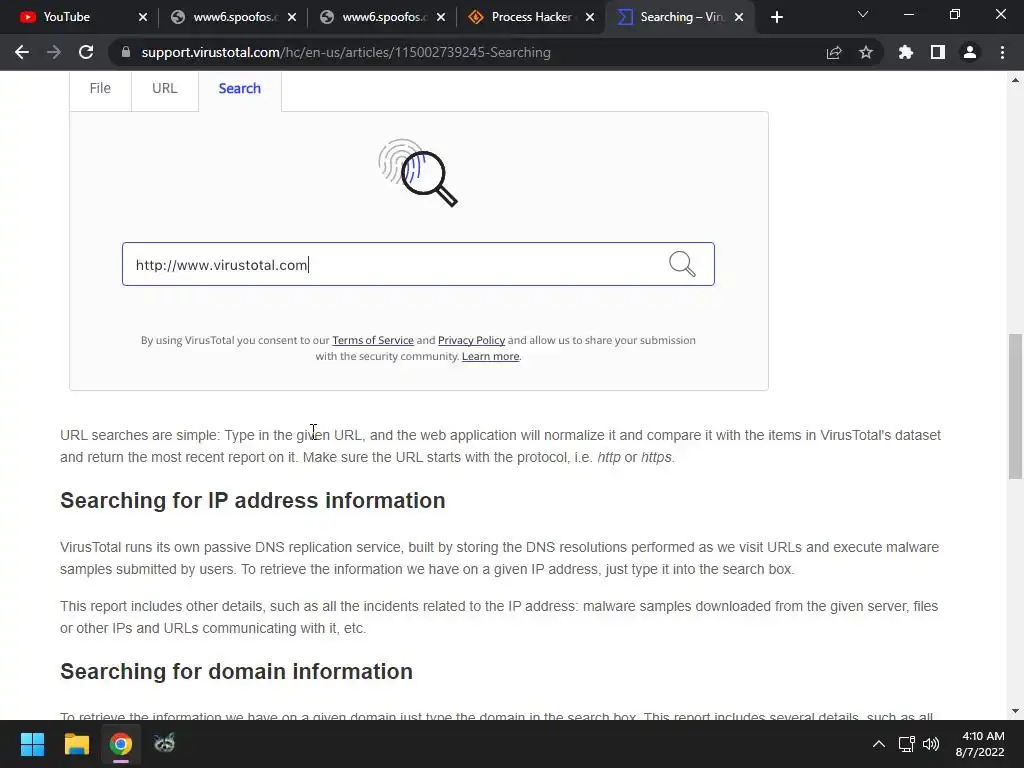The image size is (1024, 768).
Task: Close the Searching VirusTotal tab
Action: (x=739, y=17)
